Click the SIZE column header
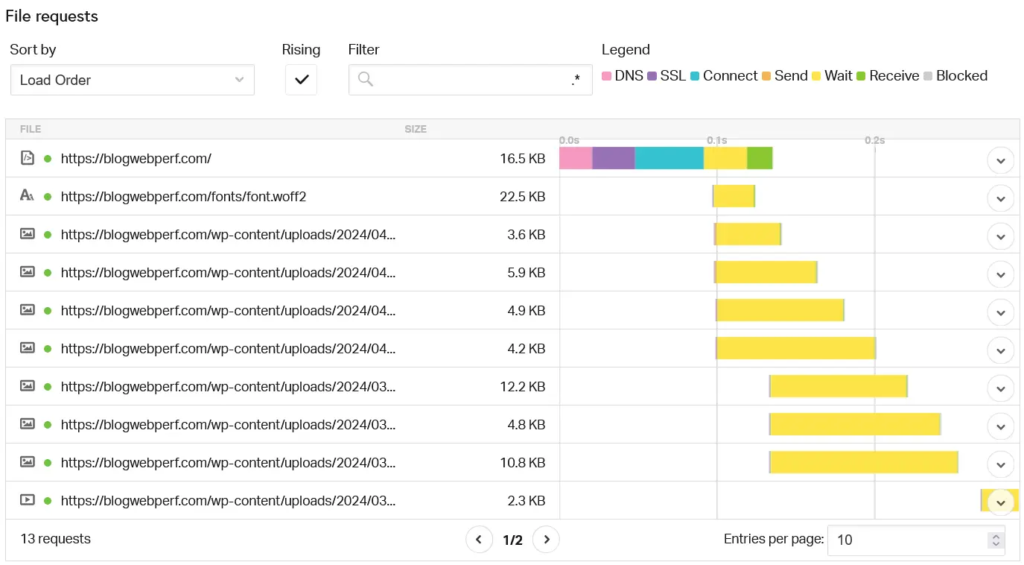This screenshot has width=1024, height=565. [x=415, y=129]
